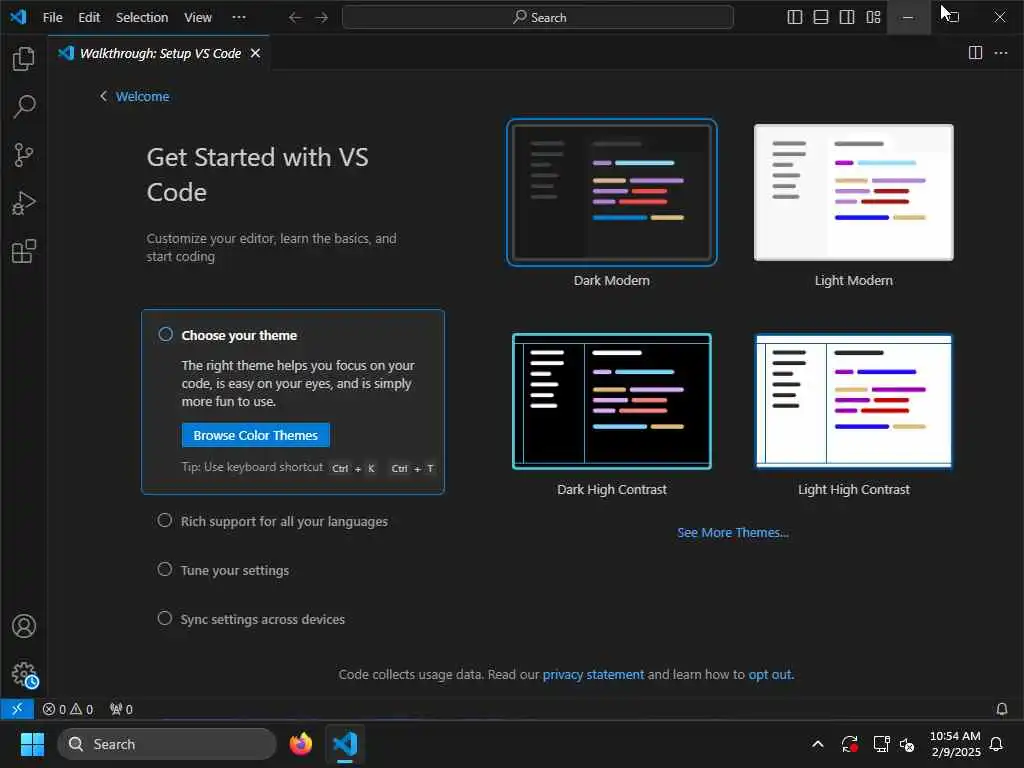Open the Accounts menu icon

tap(24, 626)
